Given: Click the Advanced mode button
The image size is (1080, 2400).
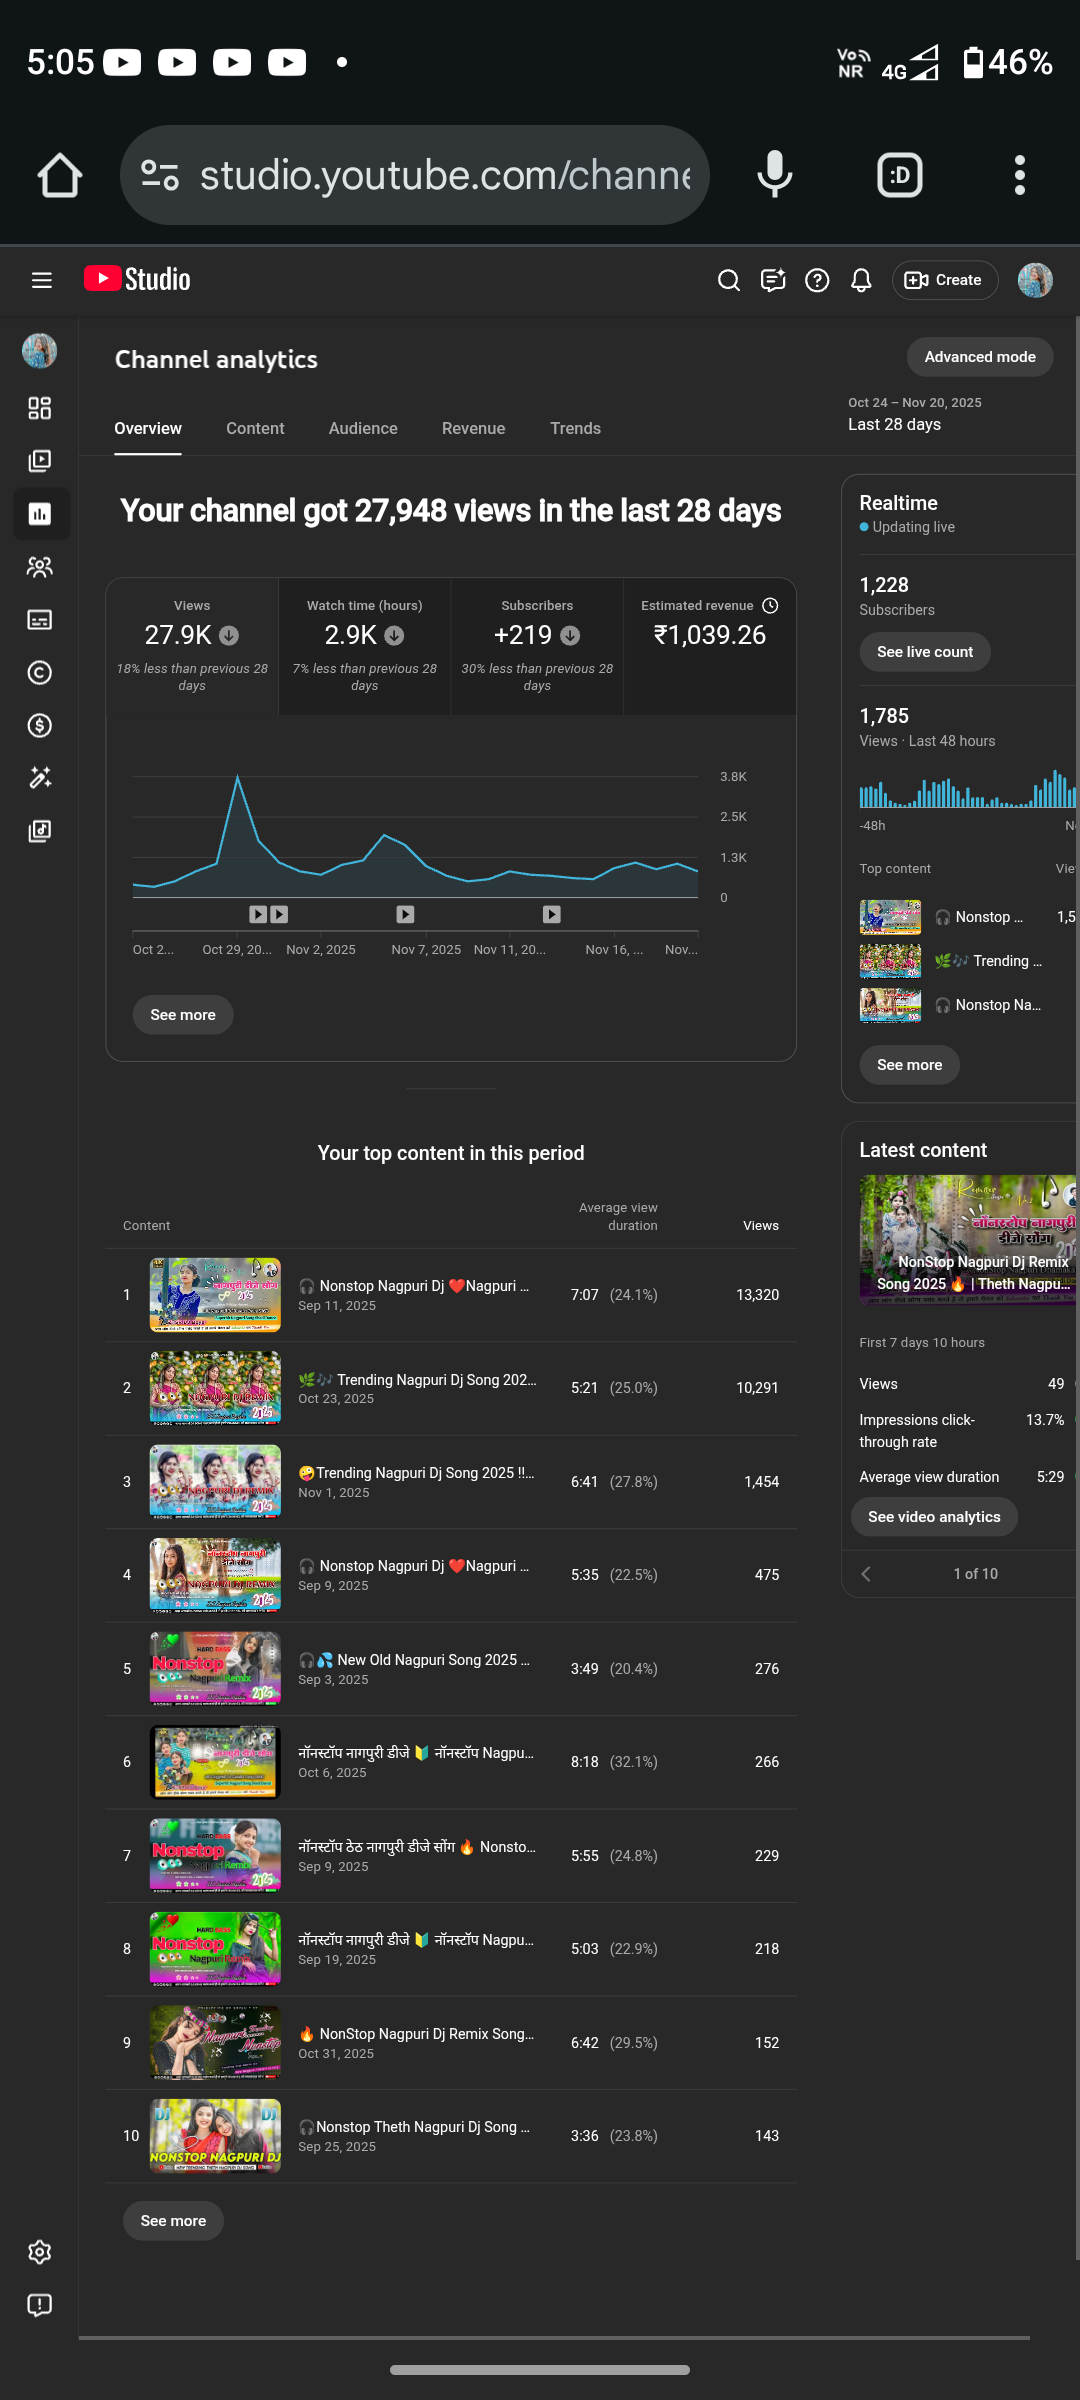Looking at the screenshot, I should 979,357.
